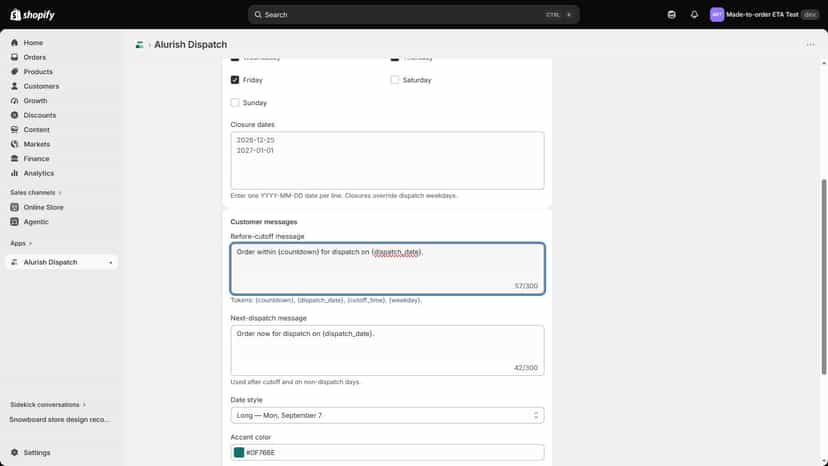Viewport: 828px width, 466px height.
Task: Click the Shopify logo
Action: tap(32, 15)
